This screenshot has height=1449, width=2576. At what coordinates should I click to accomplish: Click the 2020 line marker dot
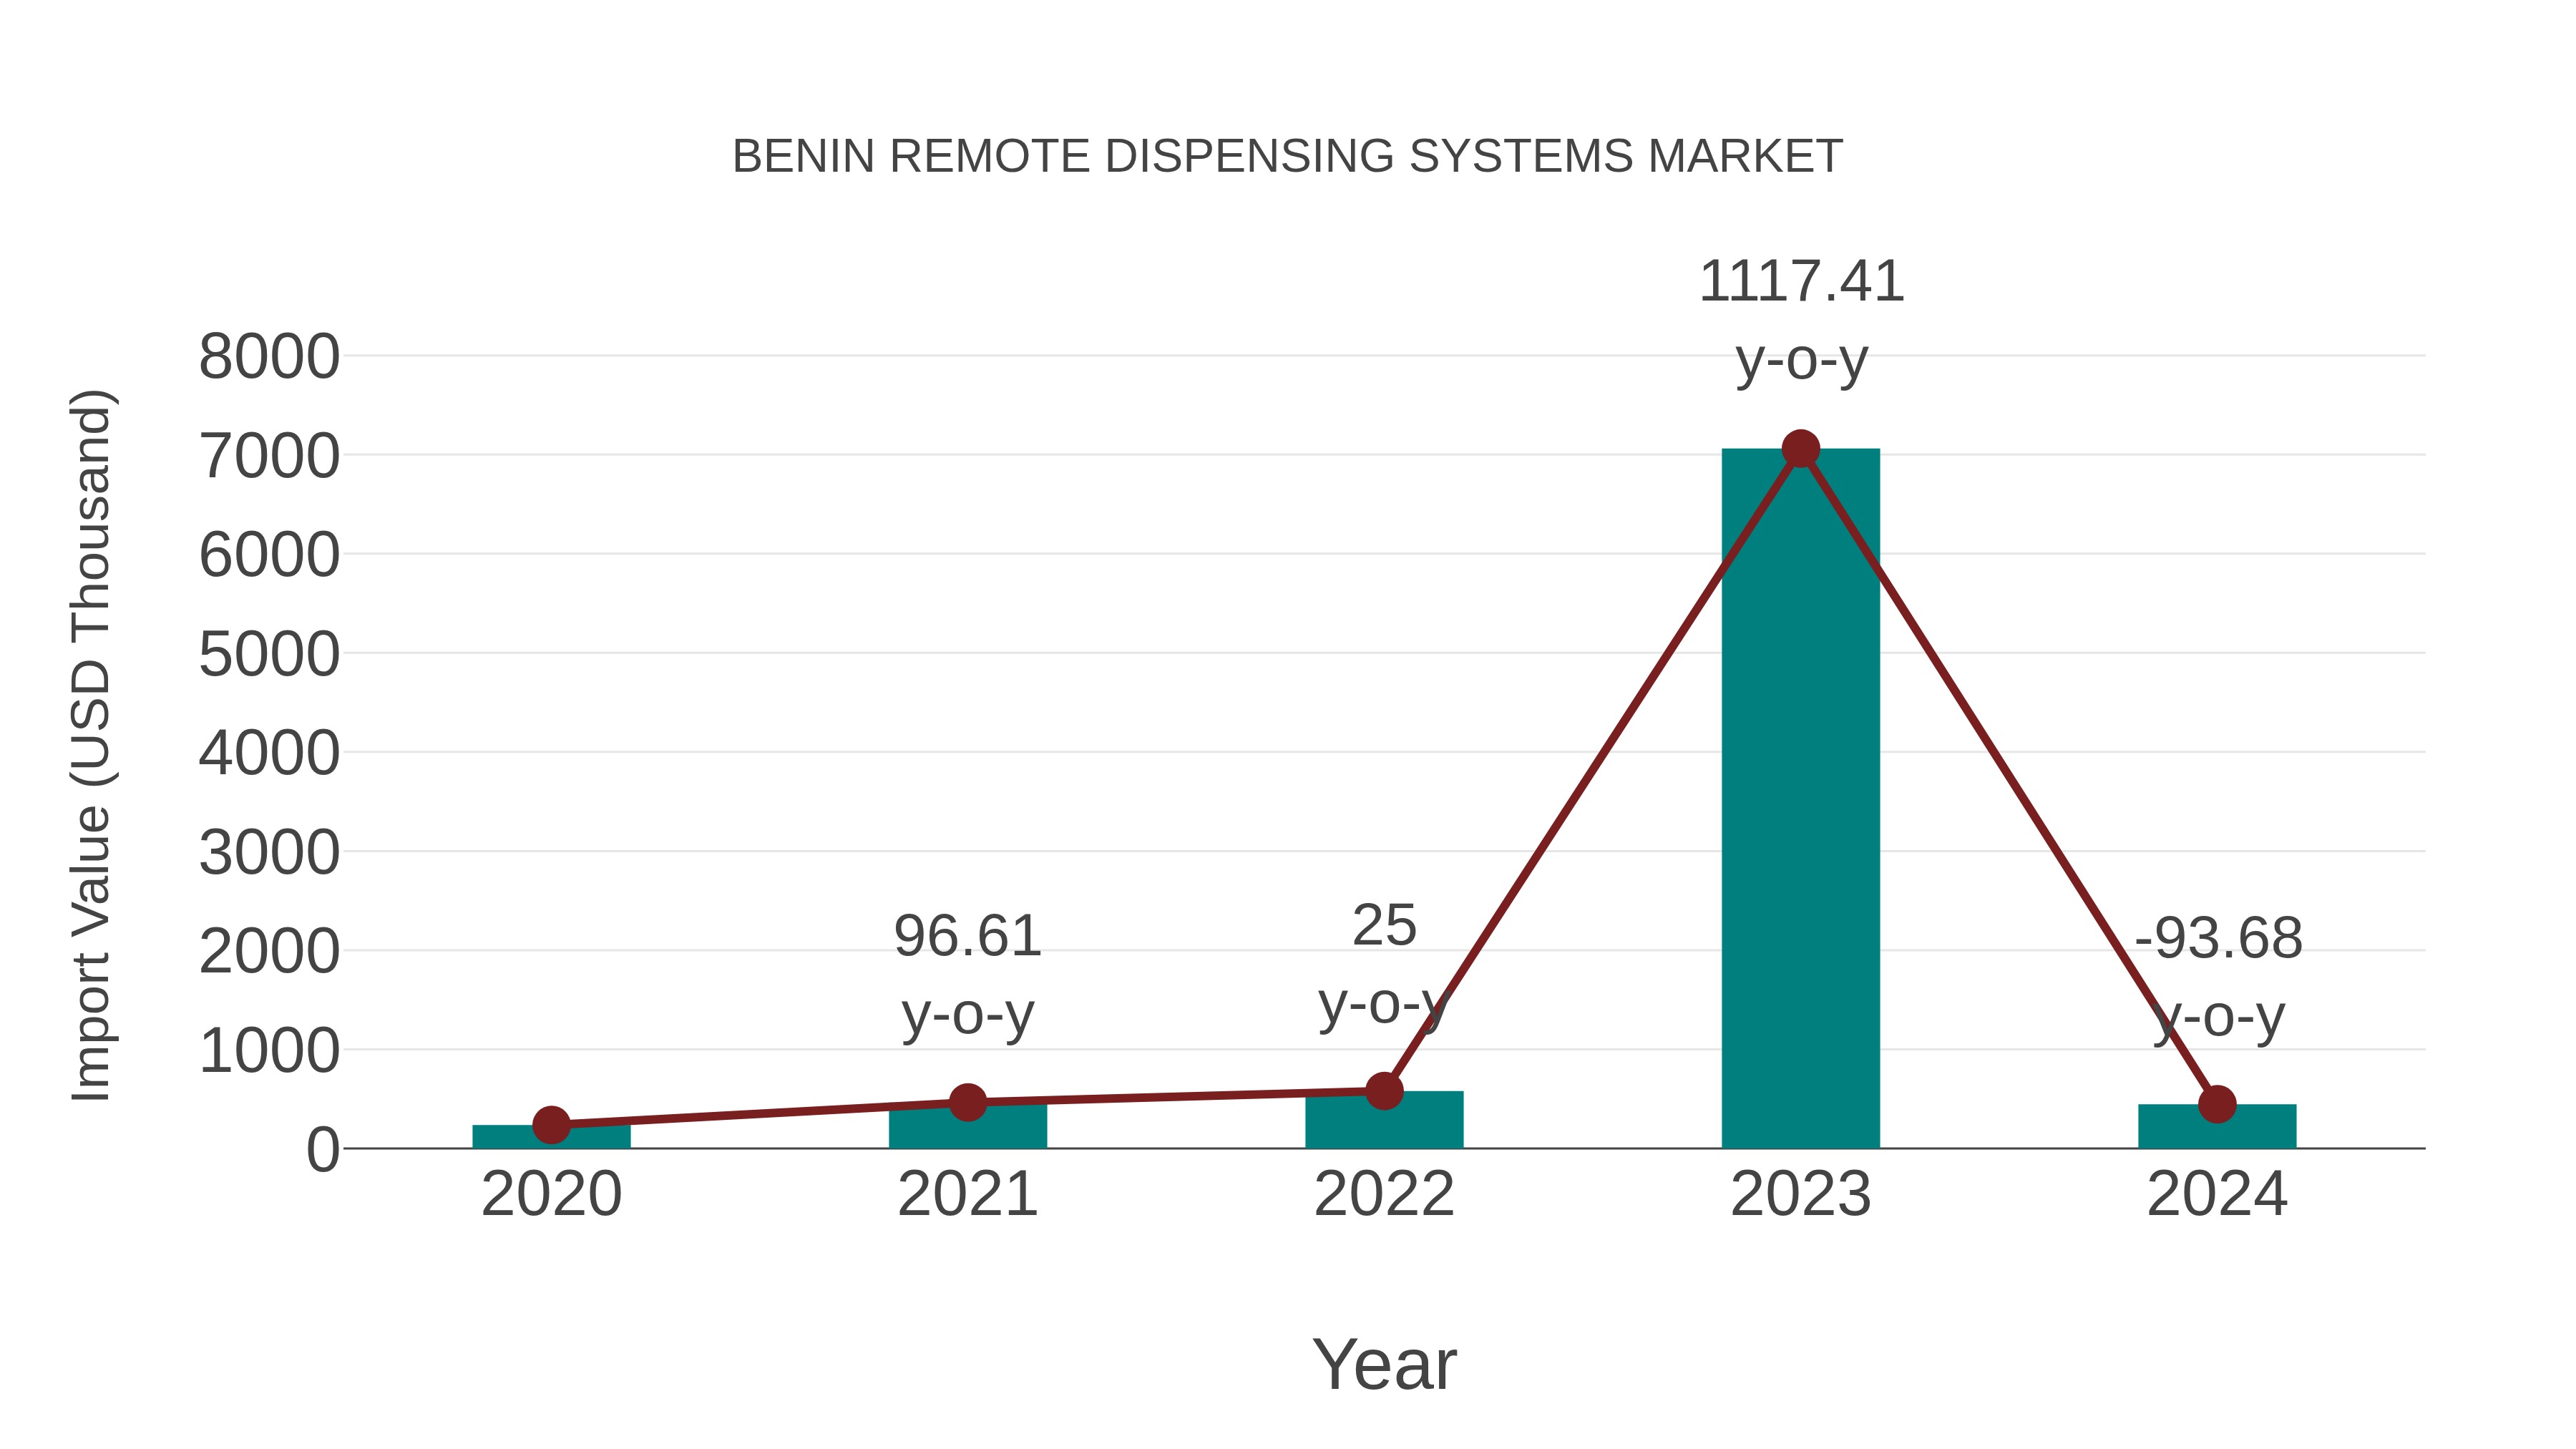(551, 1125)
